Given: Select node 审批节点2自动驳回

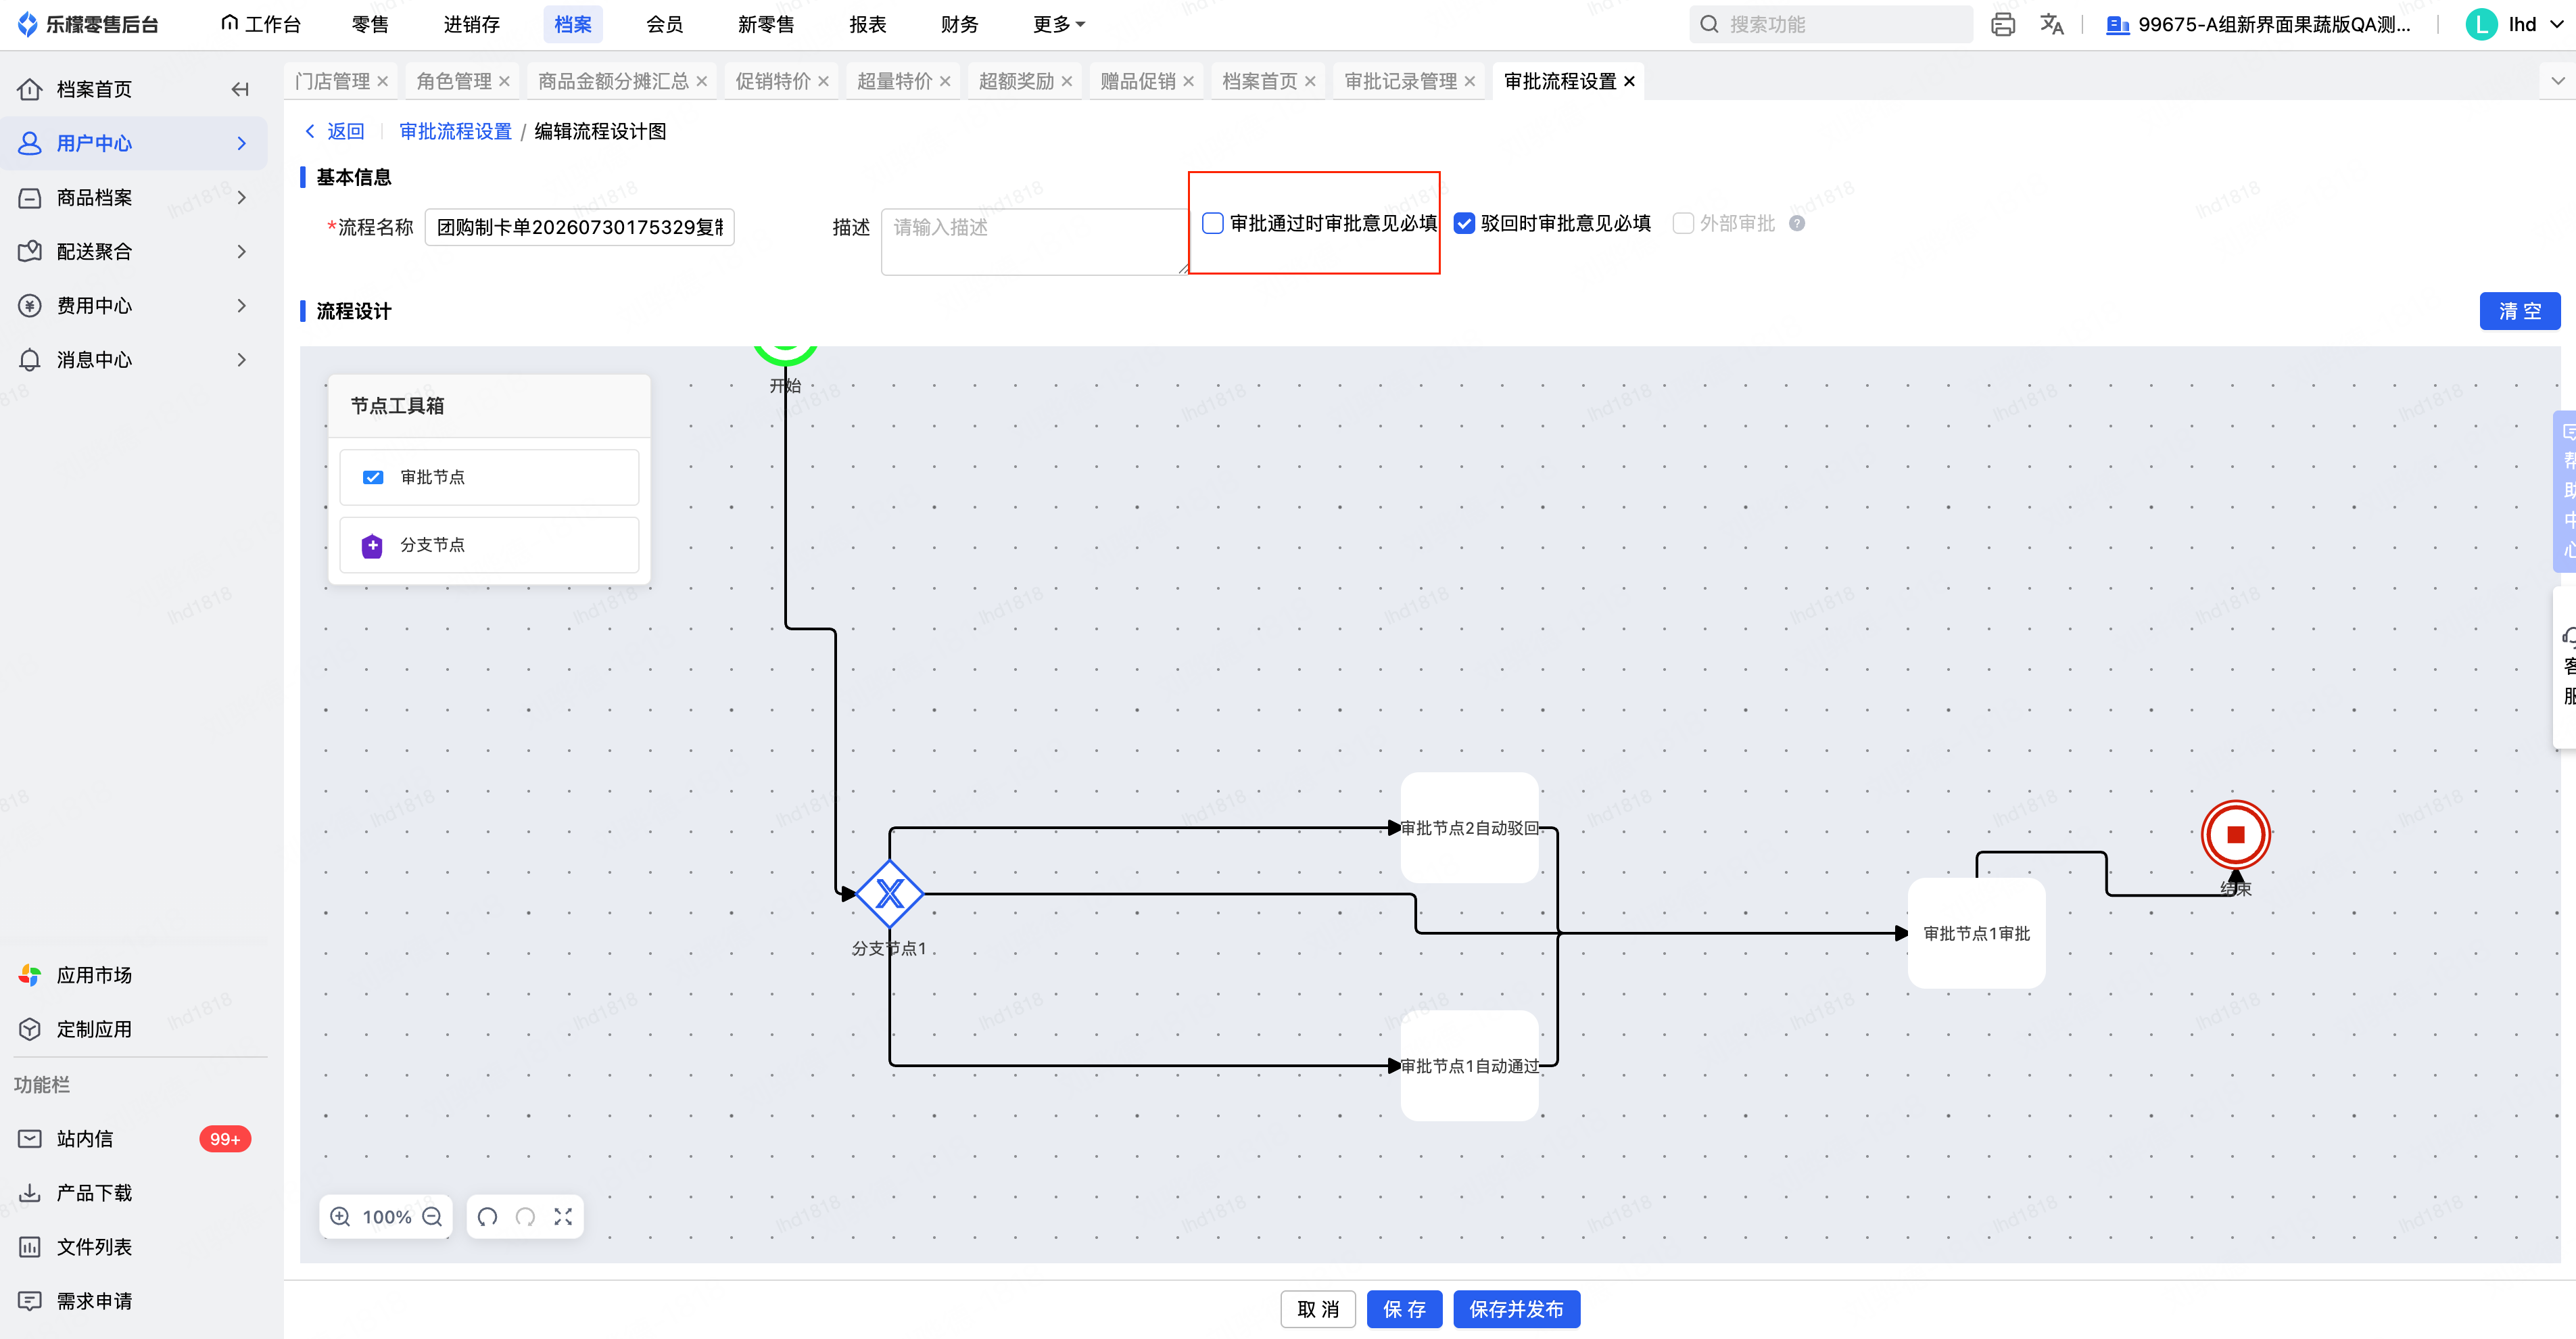Looking at the screenshot, I should (x=1469, y=827).
